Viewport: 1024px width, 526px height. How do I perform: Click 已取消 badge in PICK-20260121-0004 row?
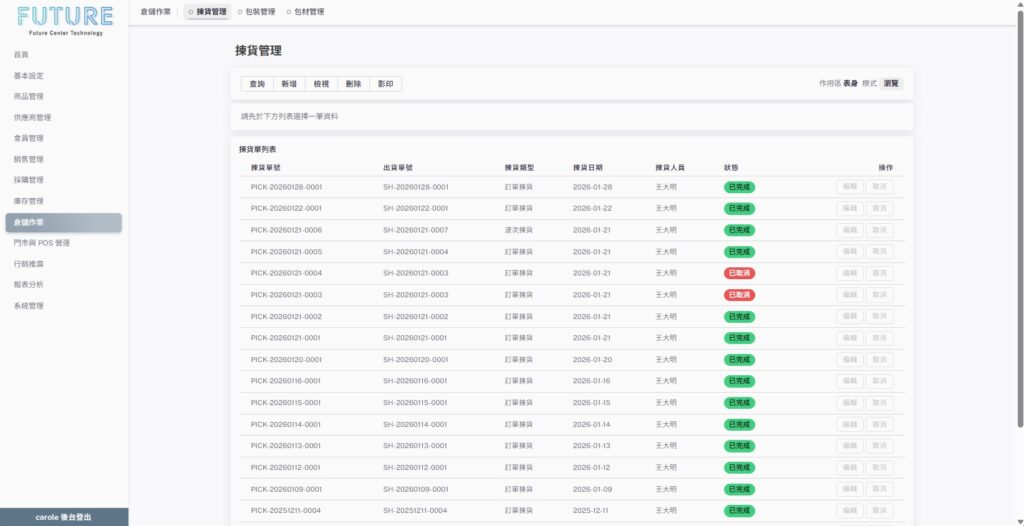739,274
